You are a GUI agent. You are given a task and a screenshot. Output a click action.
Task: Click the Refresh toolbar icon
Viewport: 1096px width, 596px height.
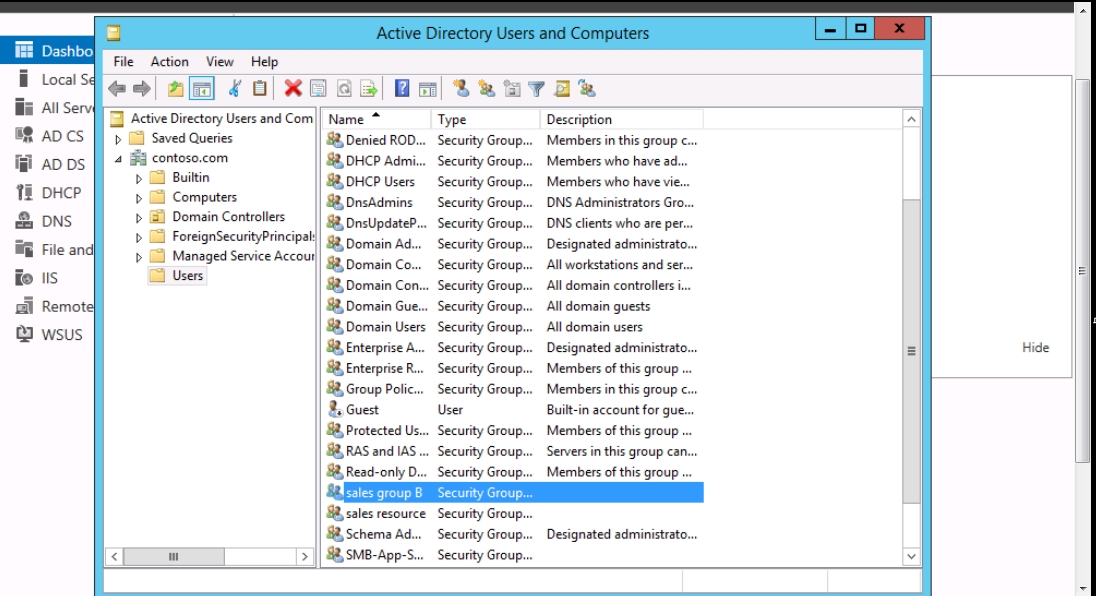click(x=343, y=89)
